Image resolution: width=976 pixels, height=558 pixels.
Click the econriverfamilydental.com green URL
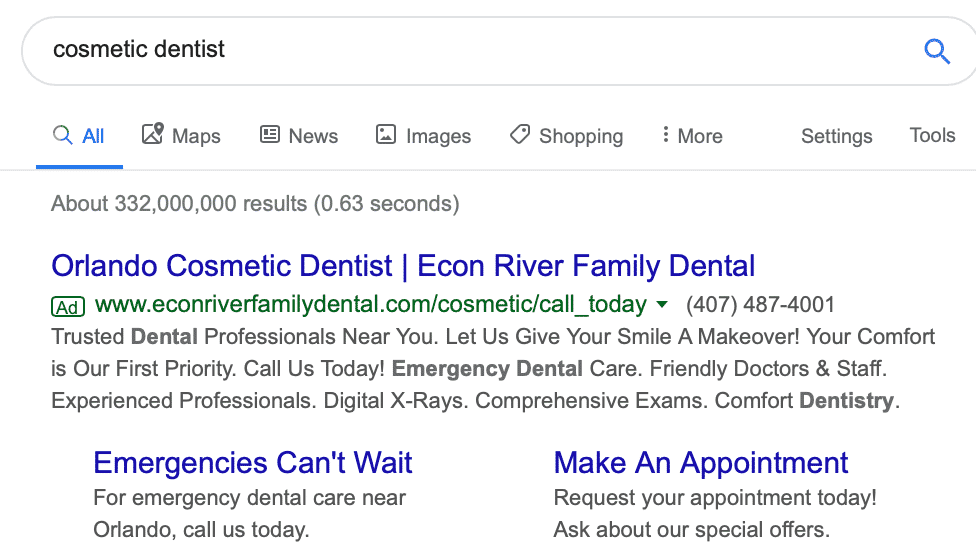pyautogui.click(x=371, y=305)
